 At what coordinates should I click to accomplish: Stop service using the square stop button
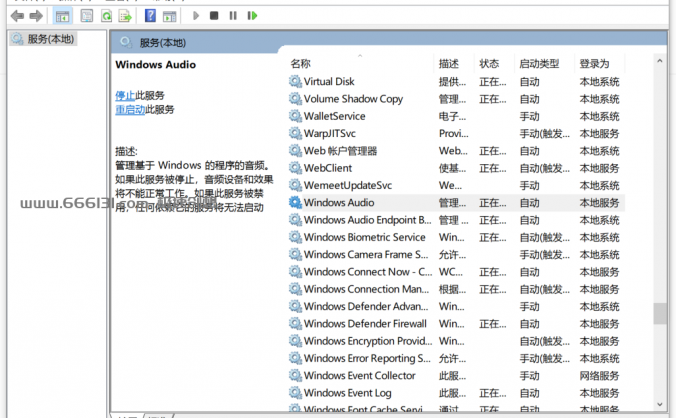(214, 16)
